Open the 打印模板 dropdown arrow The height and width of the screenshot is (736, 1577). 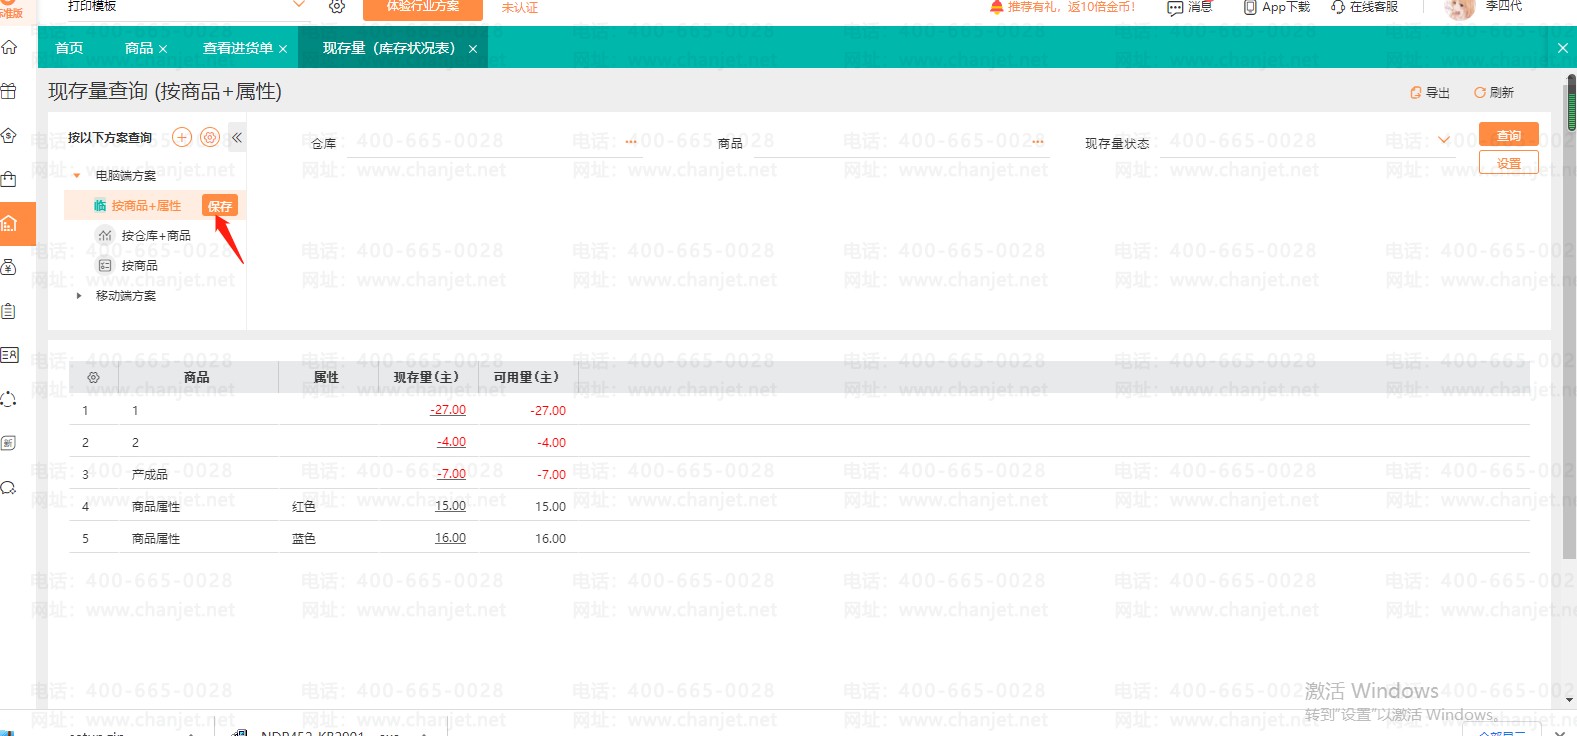coord(299,5)
